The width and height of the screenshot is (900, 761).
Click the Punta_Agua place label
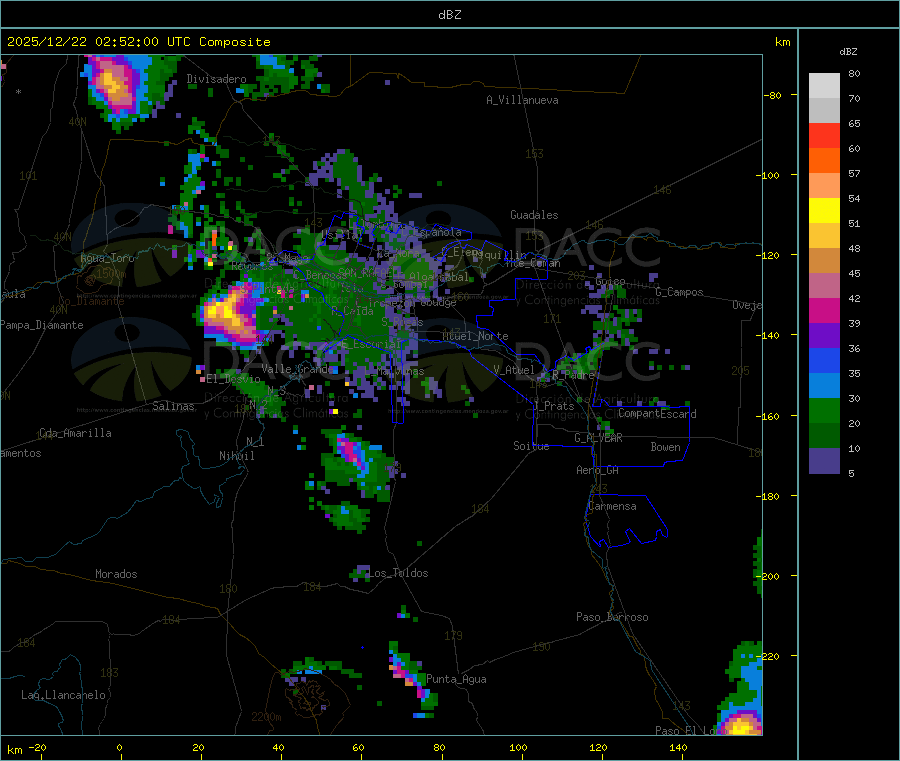[x=456, y=679]
